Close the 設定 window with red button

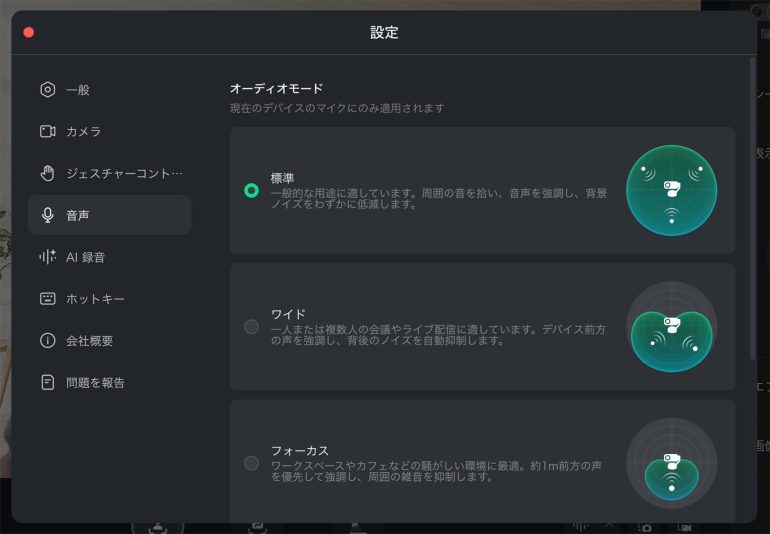(x=29, y=32)
